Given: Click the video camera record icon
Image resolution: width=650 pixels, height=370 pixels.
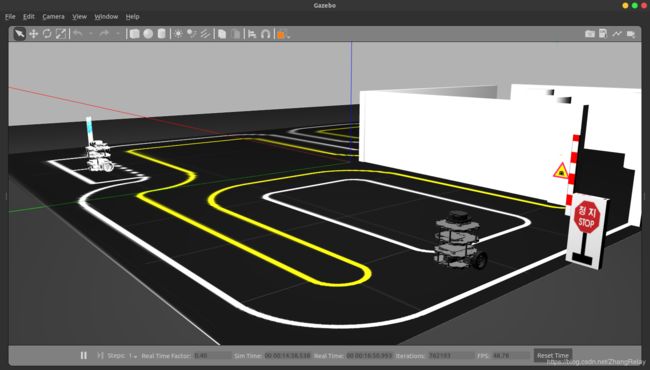Looking at the screenshot, I should 631,34.
